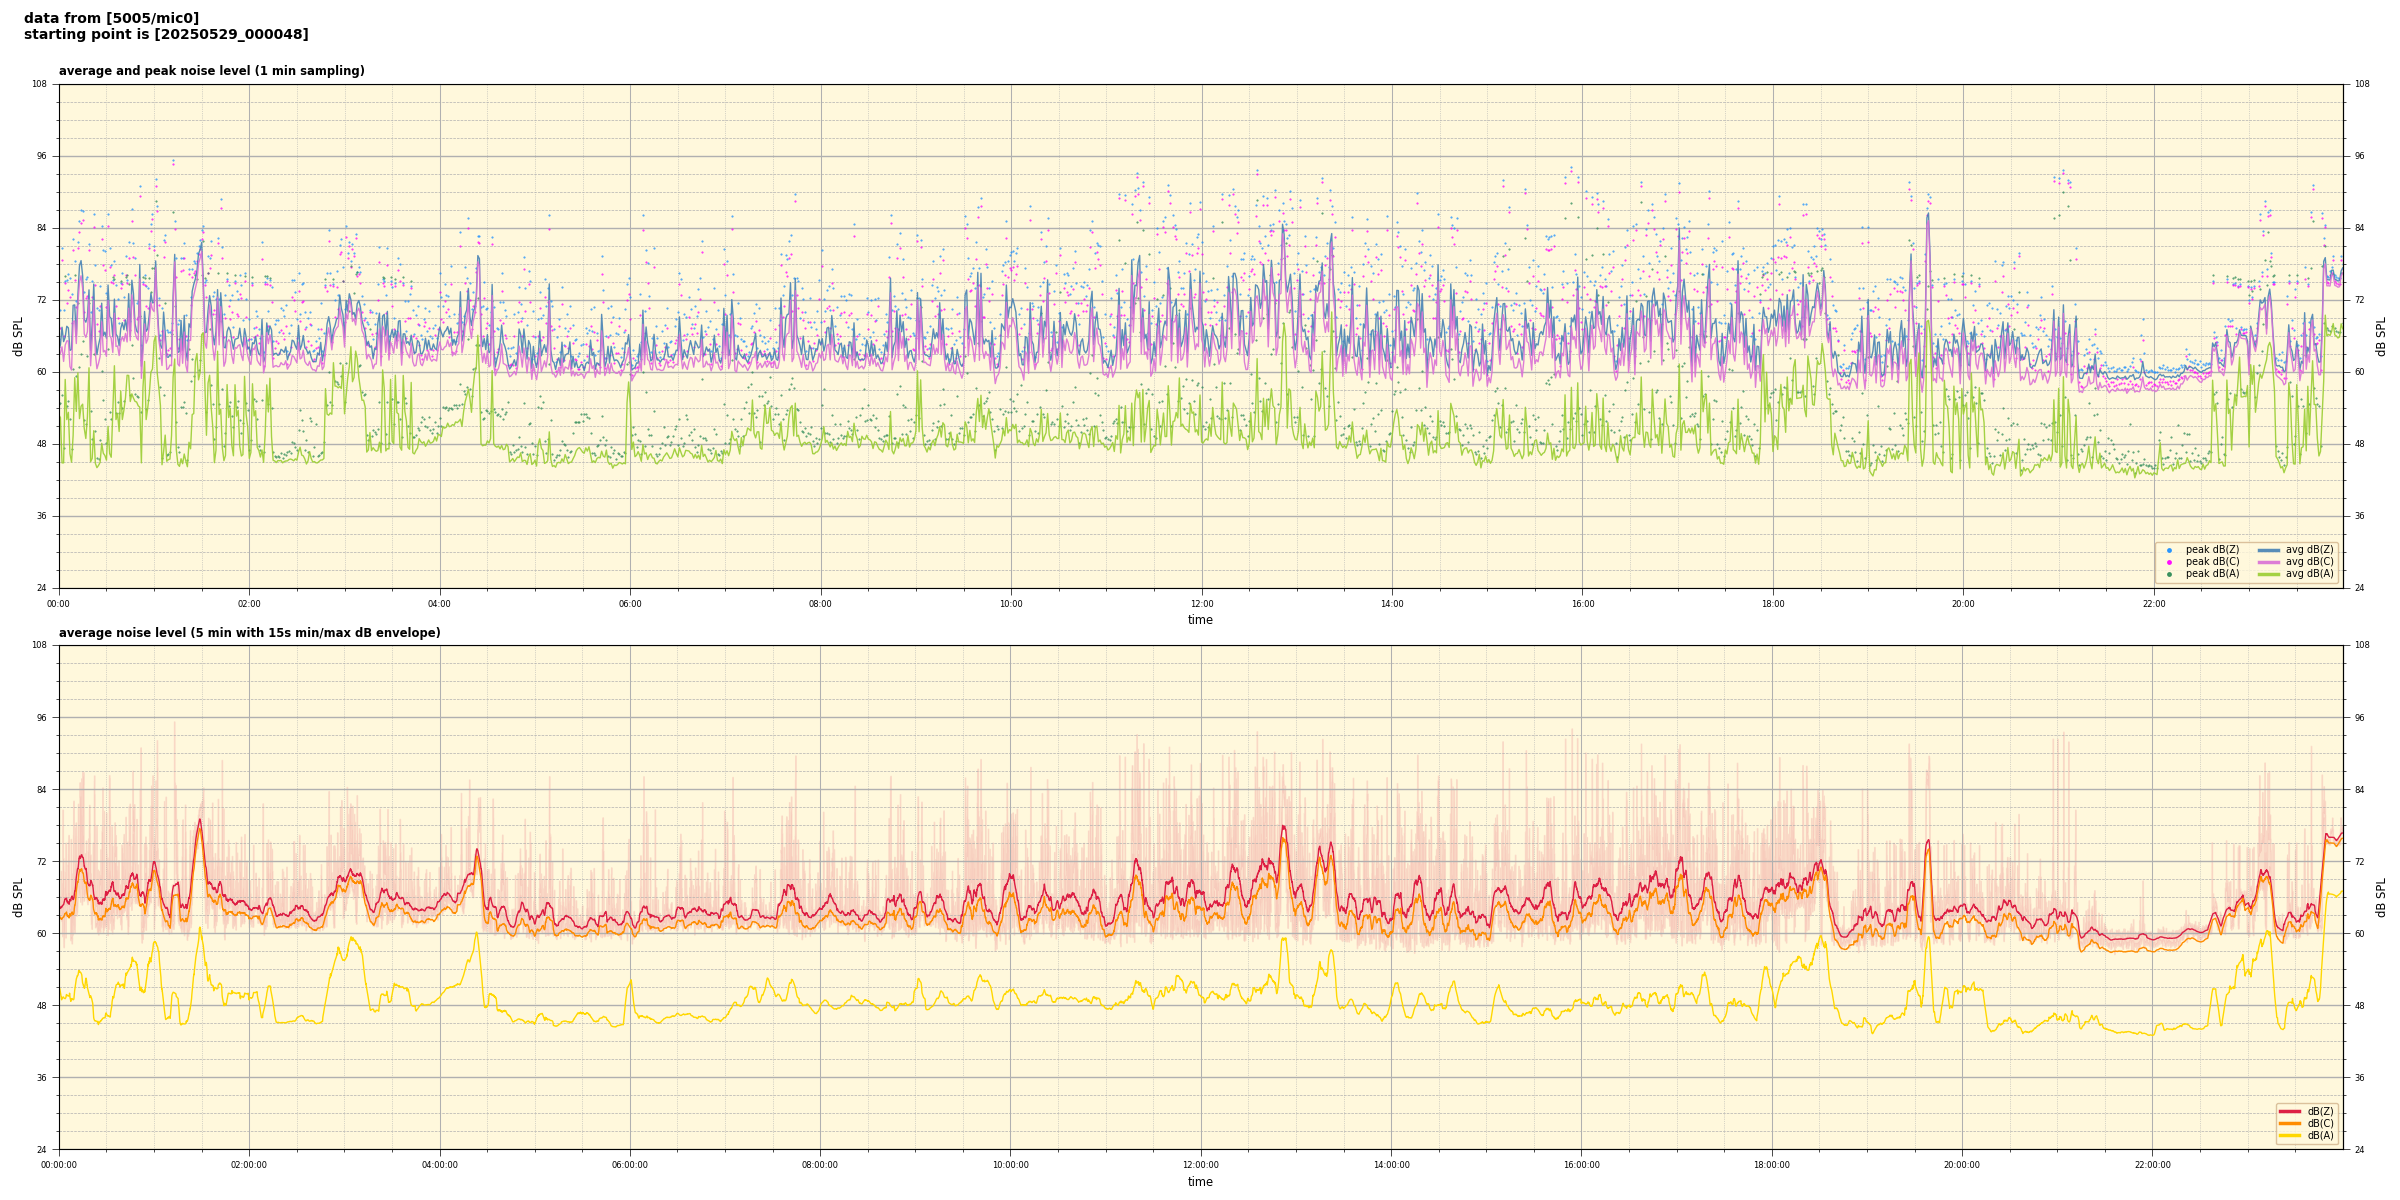Click the left 'dB SPL' label of top chart
Screen dimensions: 2400x1200
(18, 336)
